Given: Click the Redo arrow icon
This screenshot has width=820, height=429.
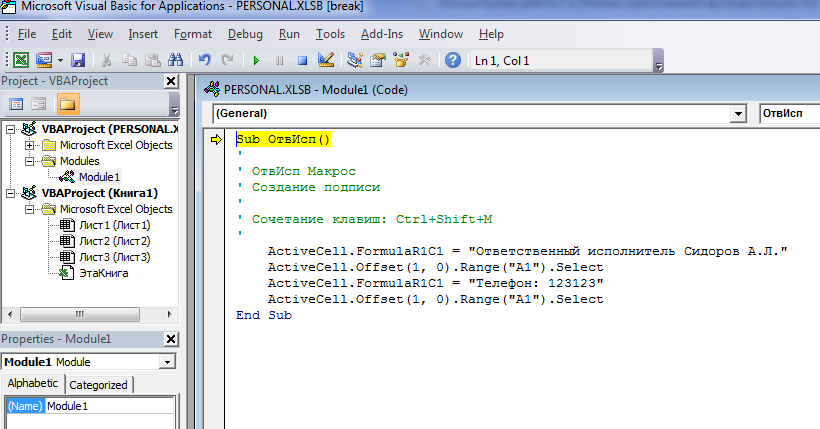Looking at the screenshot, I should coord(227,60).
